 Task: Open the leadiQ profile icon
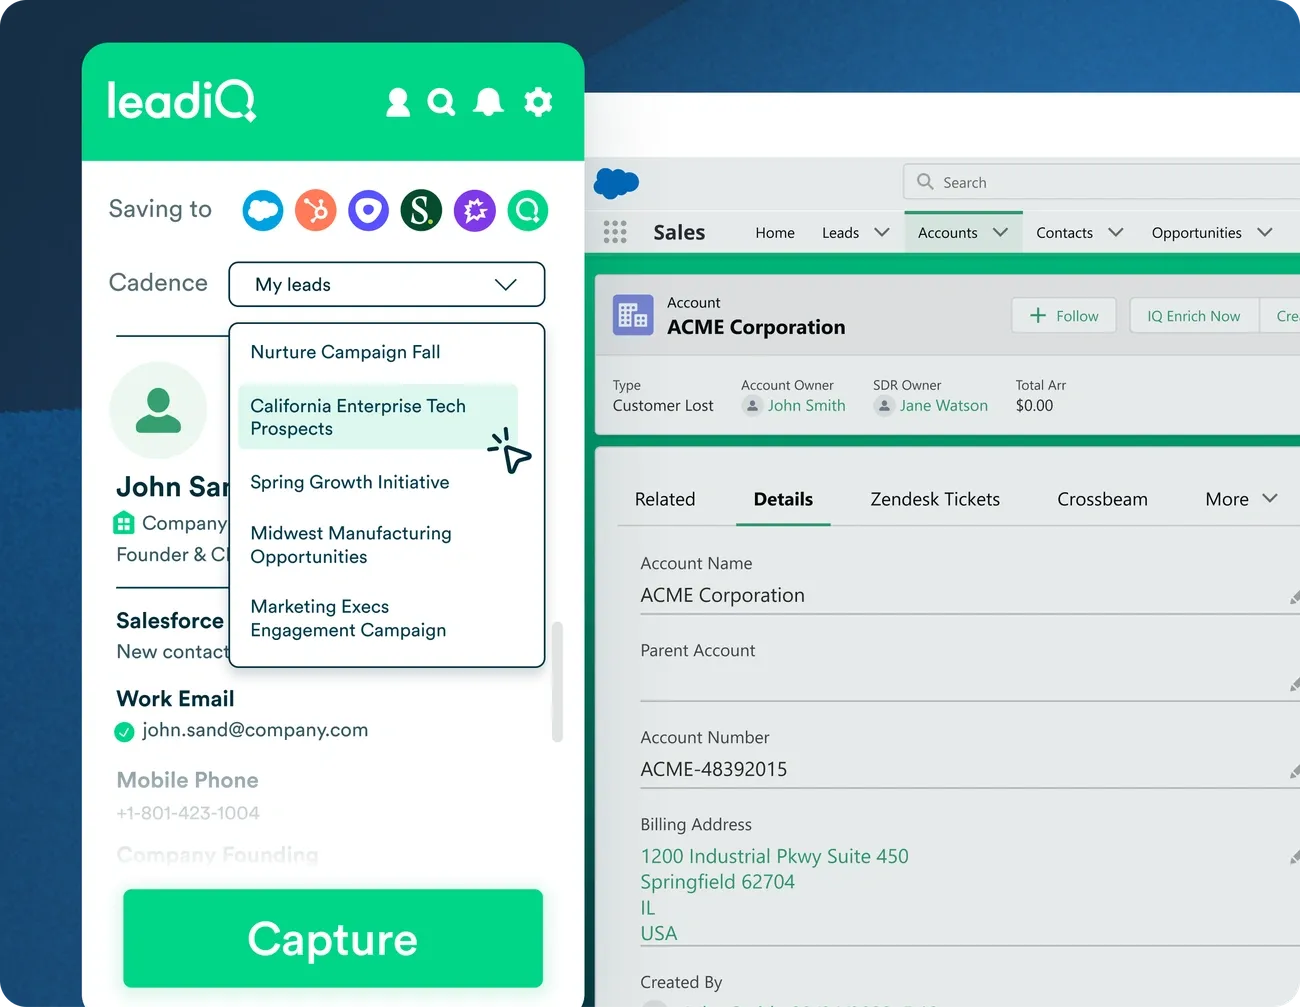(398, 102)
